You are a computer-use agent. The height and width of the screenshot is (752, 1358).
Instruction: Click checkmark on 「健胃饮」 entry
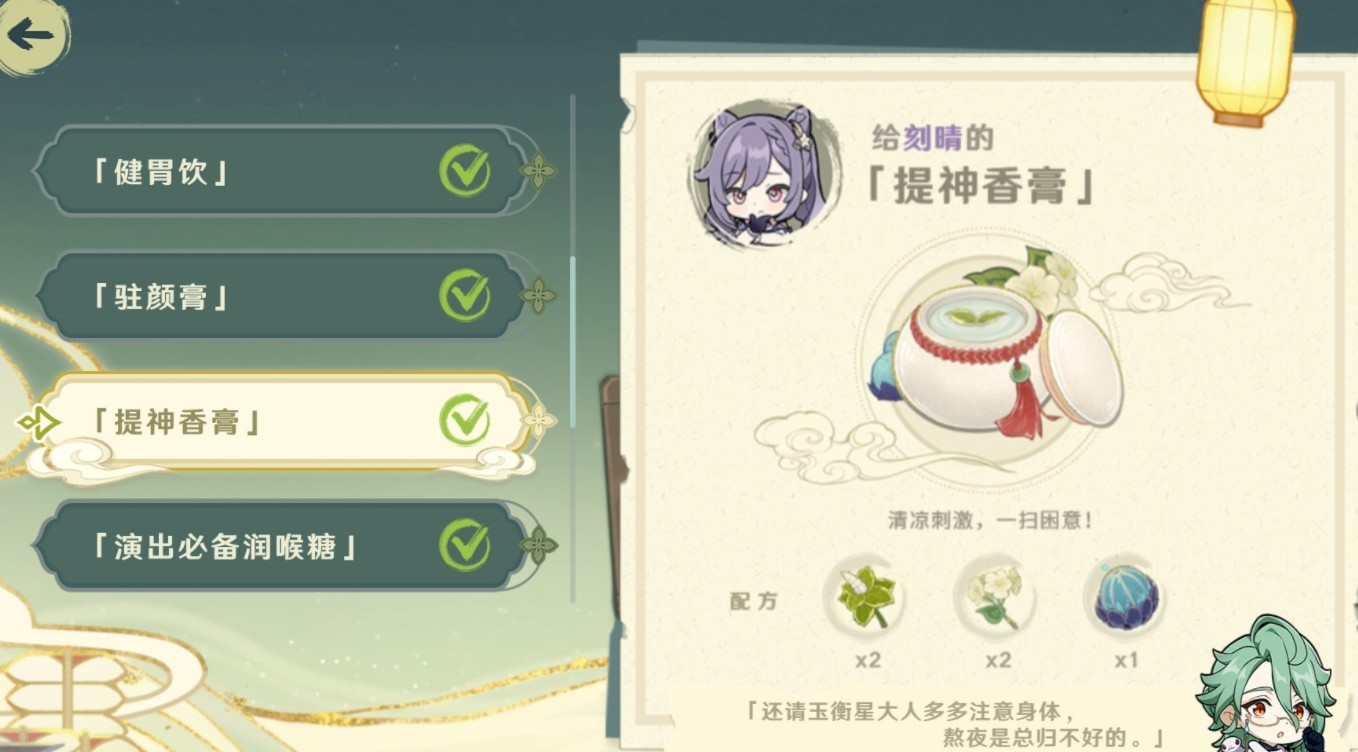coord(465,171)
